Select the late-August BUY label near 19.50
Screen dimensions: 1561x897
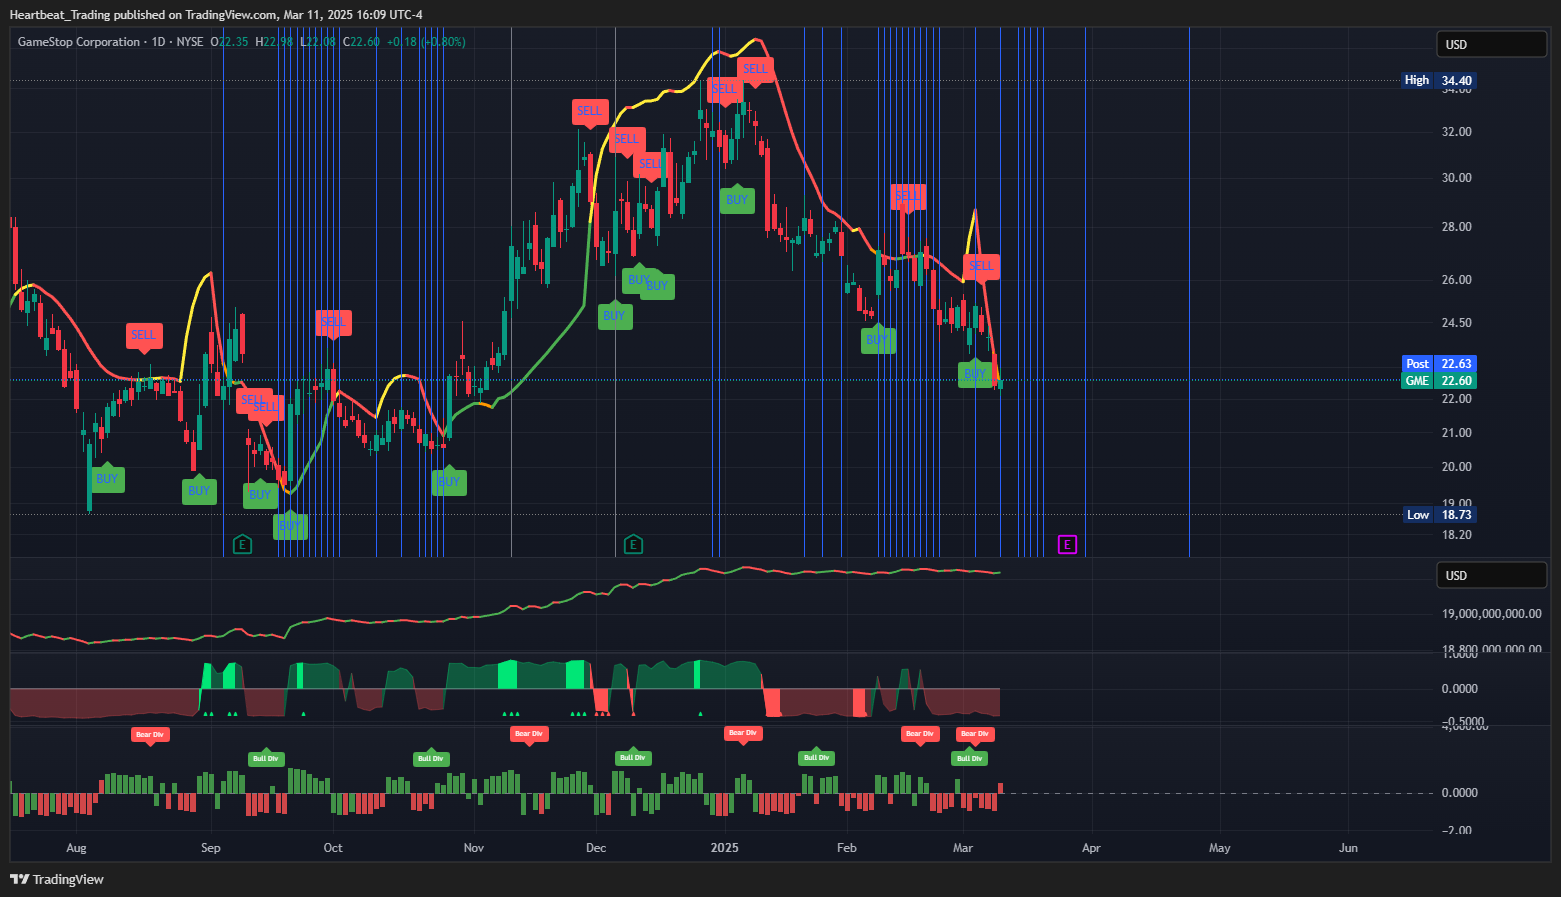coord(199,489)
